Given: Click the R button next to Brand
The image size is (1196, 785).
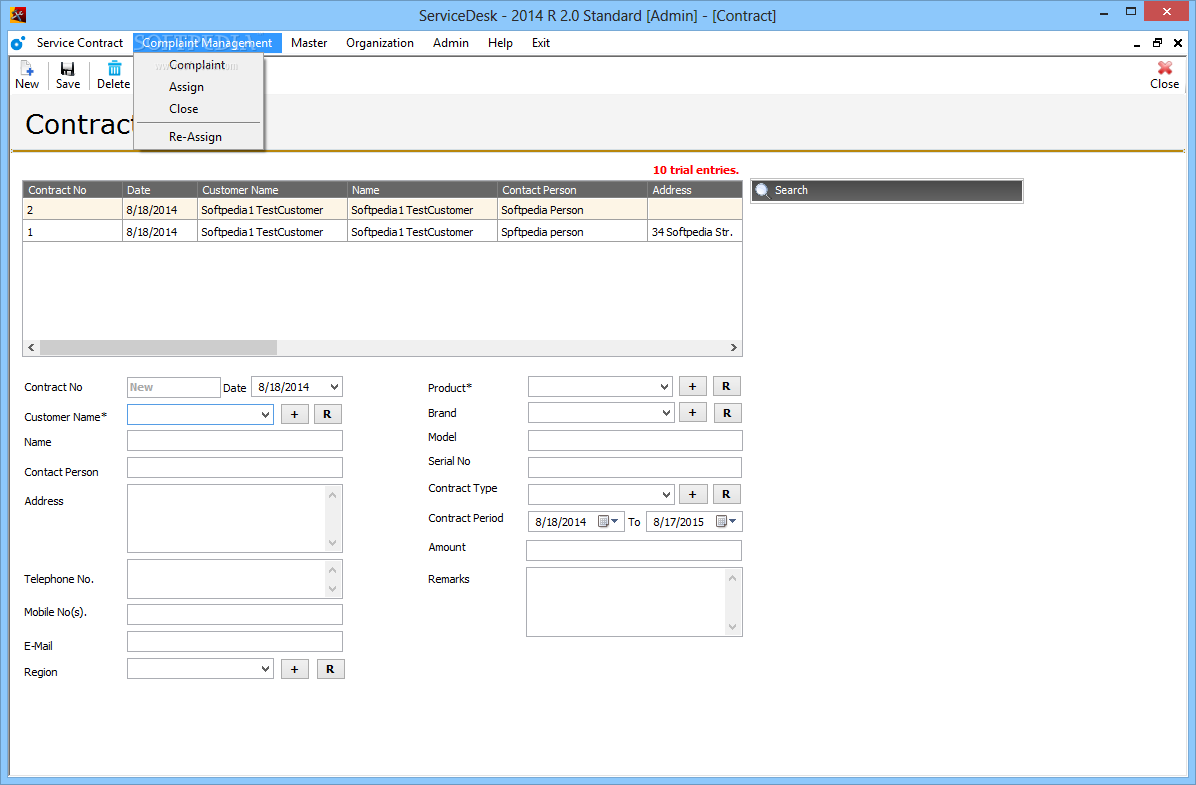Looking at the screenshot, I should [x=727, y=413].
